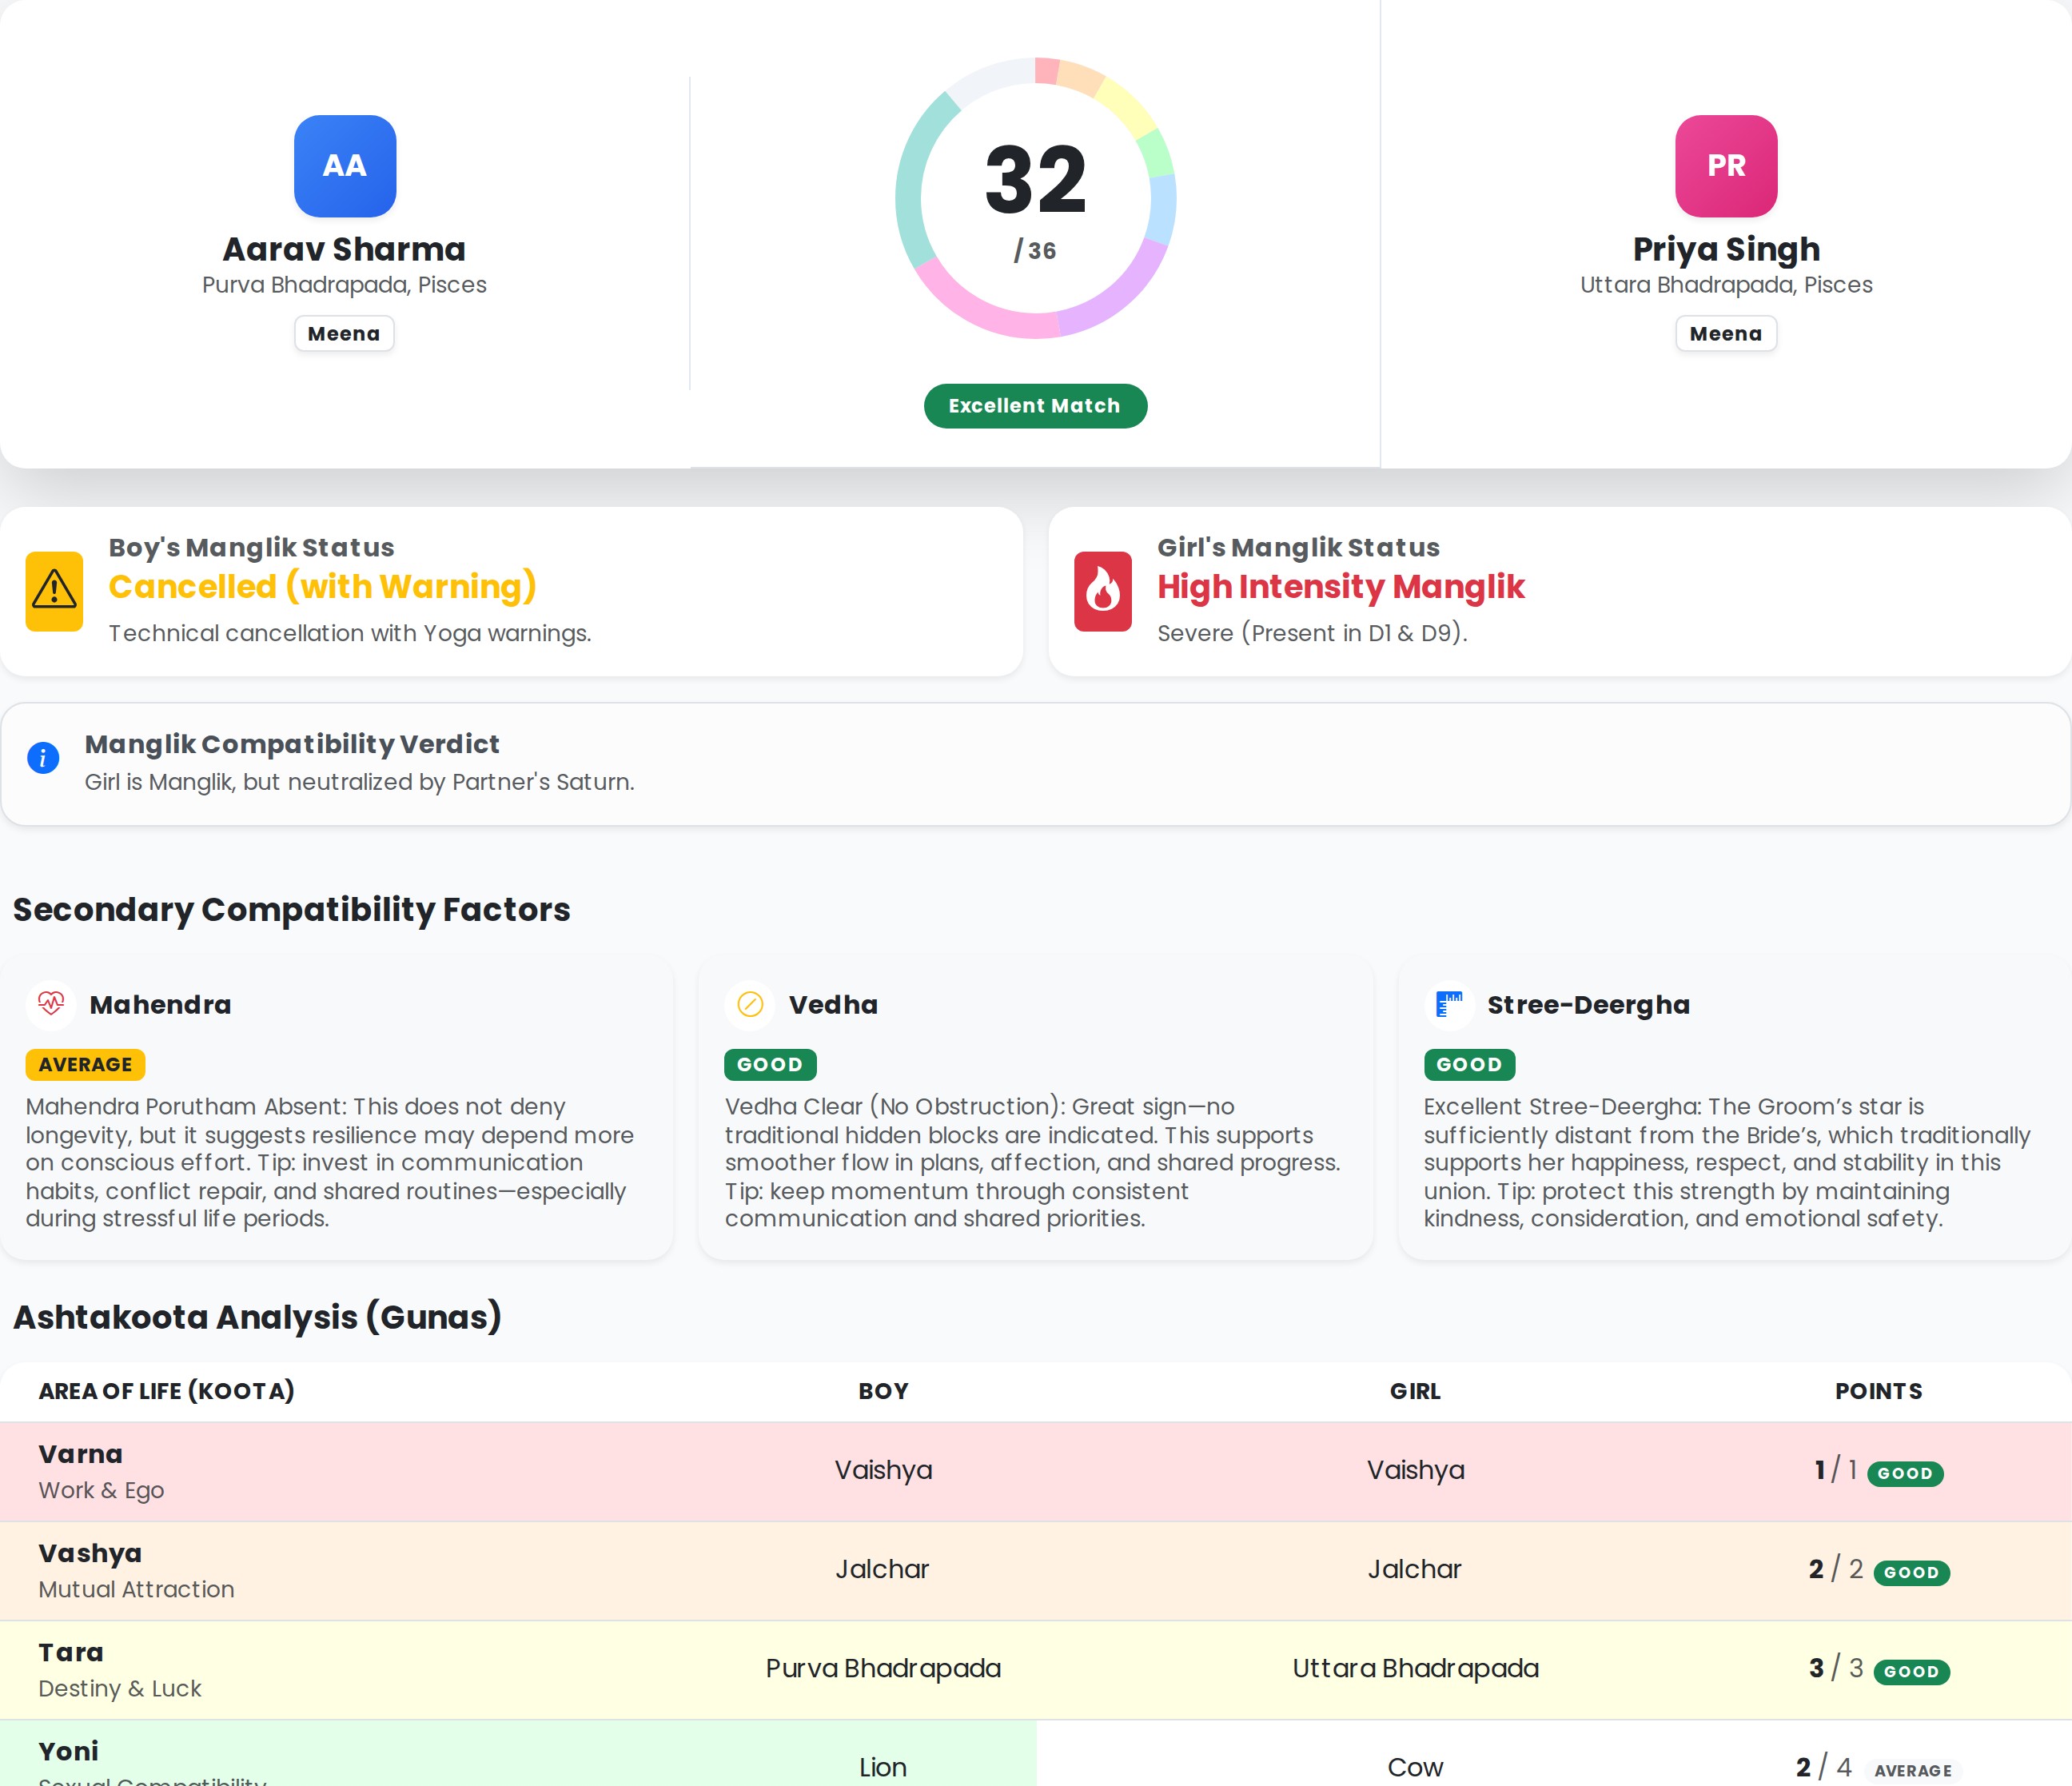Click the Stree-Deergha ruler icon

(x=1448, y=1003)
